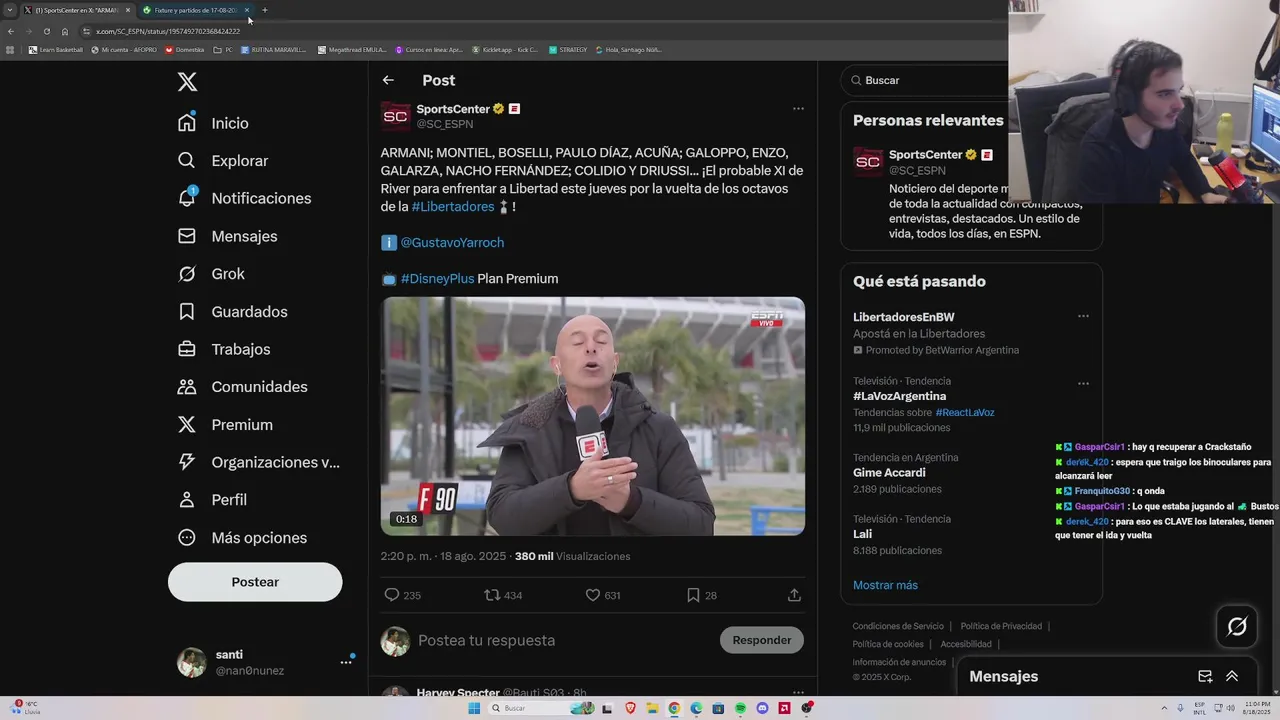Open Comunidades in the sidebar
The height and width of the screenshot is (720, 1280).
pos(242,387)
